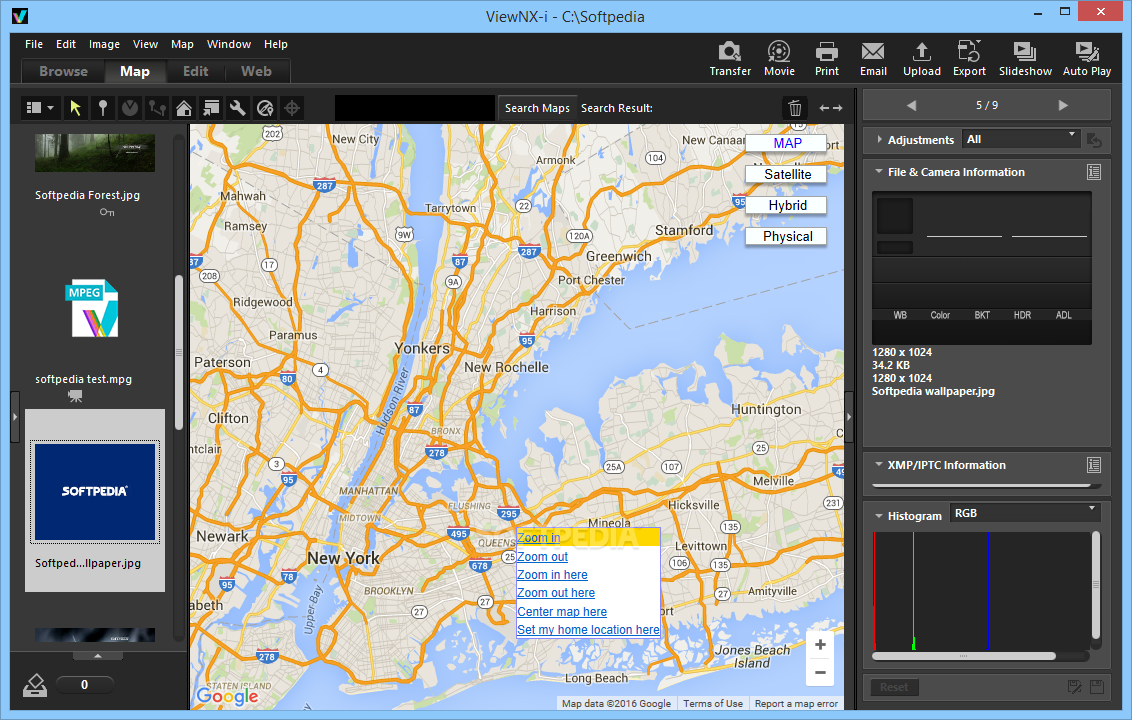Open the thumbnail layout dropdown in map toolbar
The width and height of the screenshot is (1132, 720).
(40, 108)
